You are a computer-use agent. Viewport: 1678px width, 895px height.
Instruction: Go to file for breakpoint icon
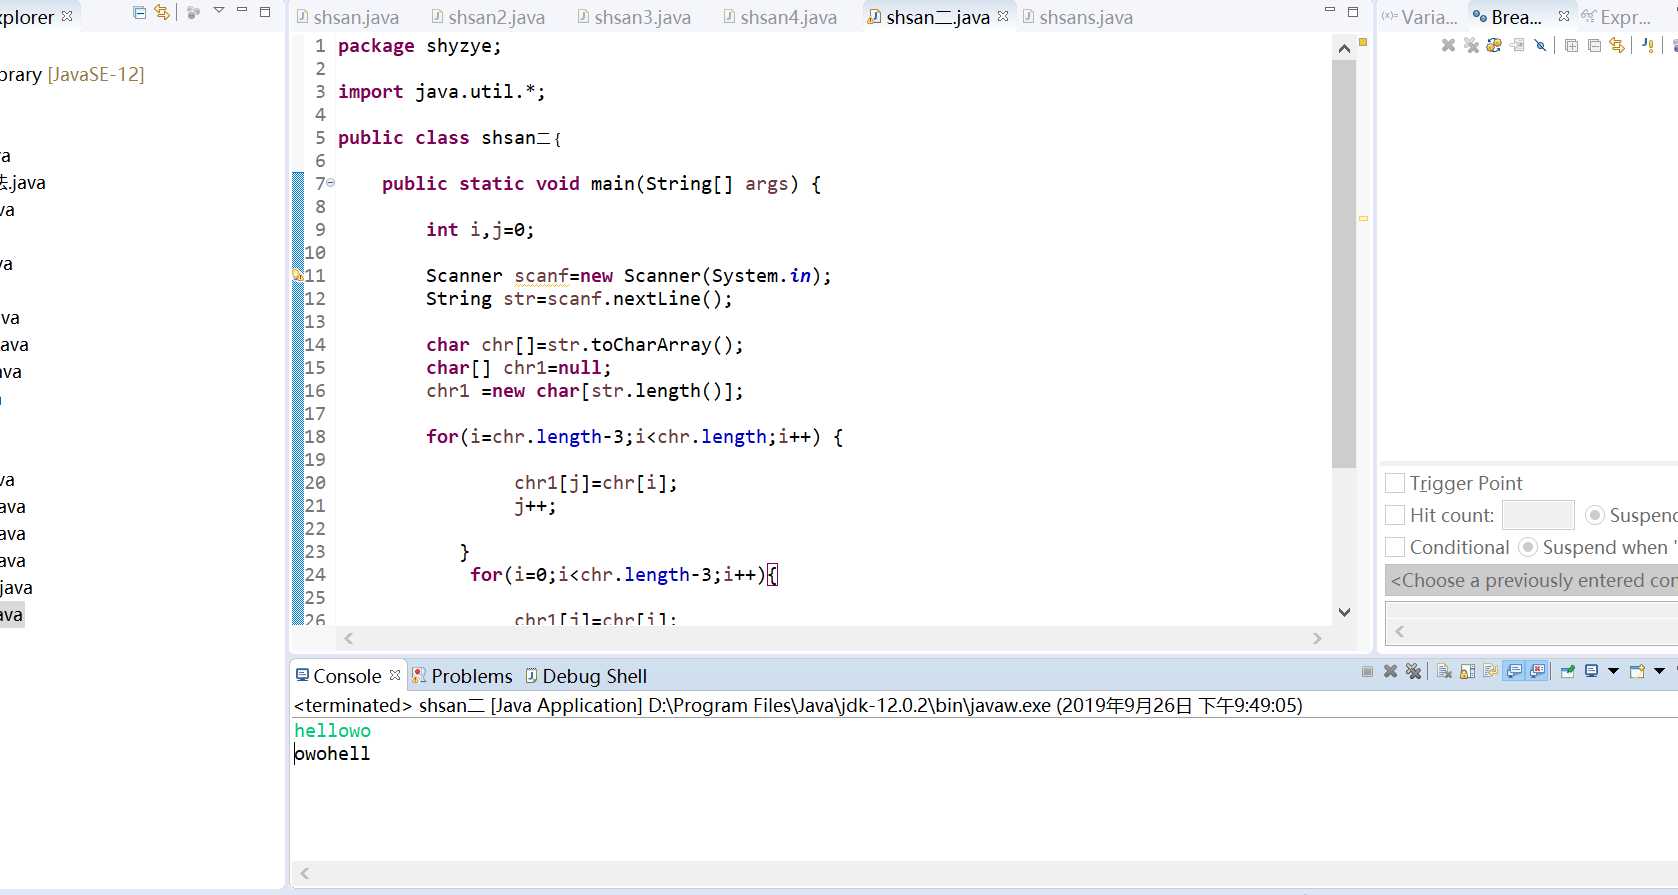click(x=1517, y=45)
